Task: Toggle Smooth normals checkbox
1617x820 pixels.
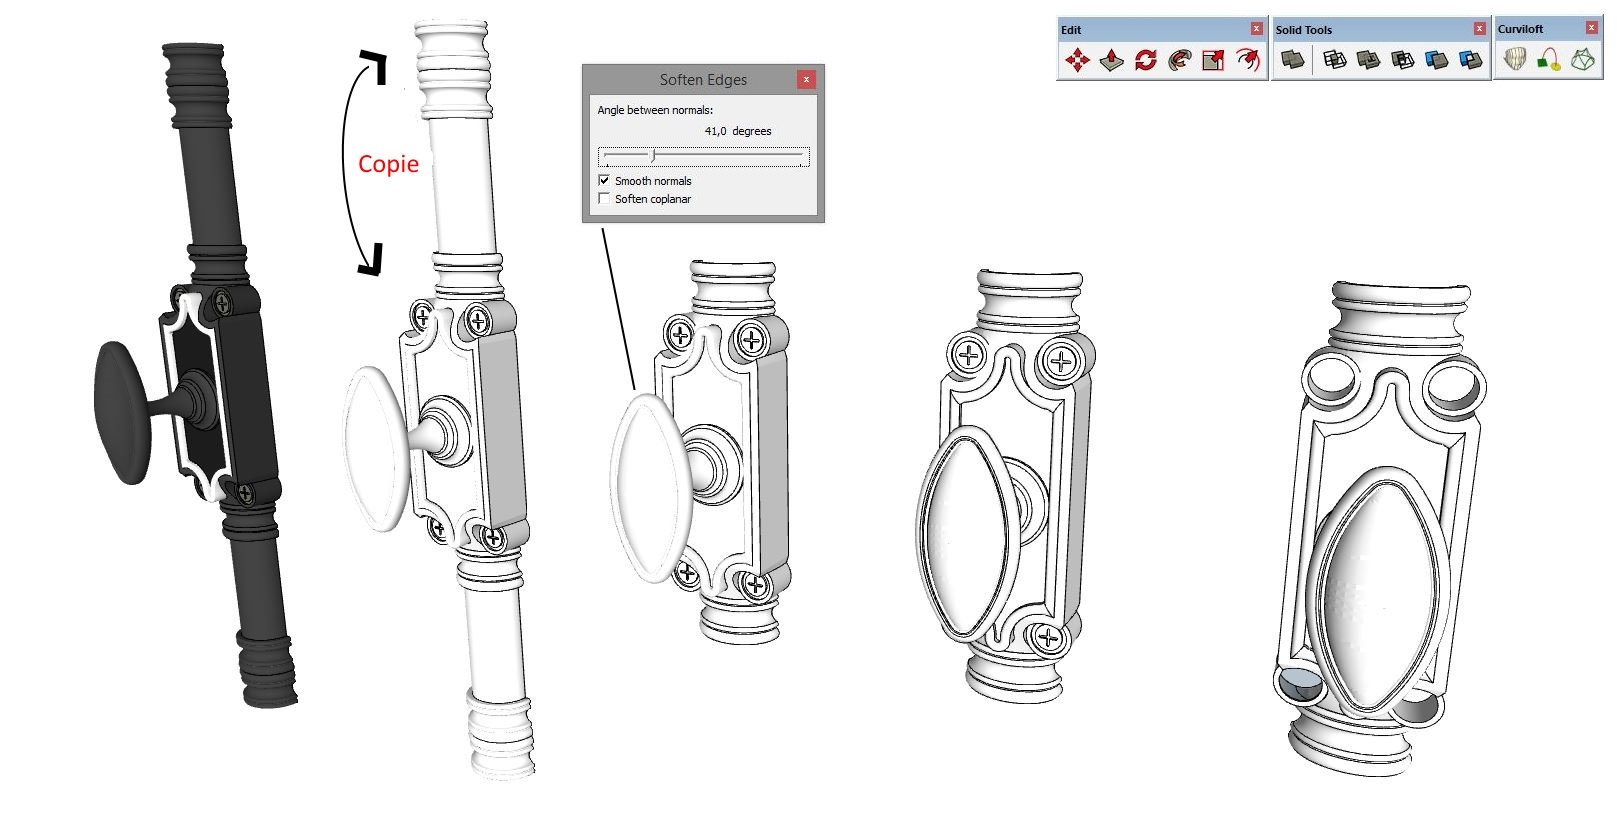Action: pos(604,180)
